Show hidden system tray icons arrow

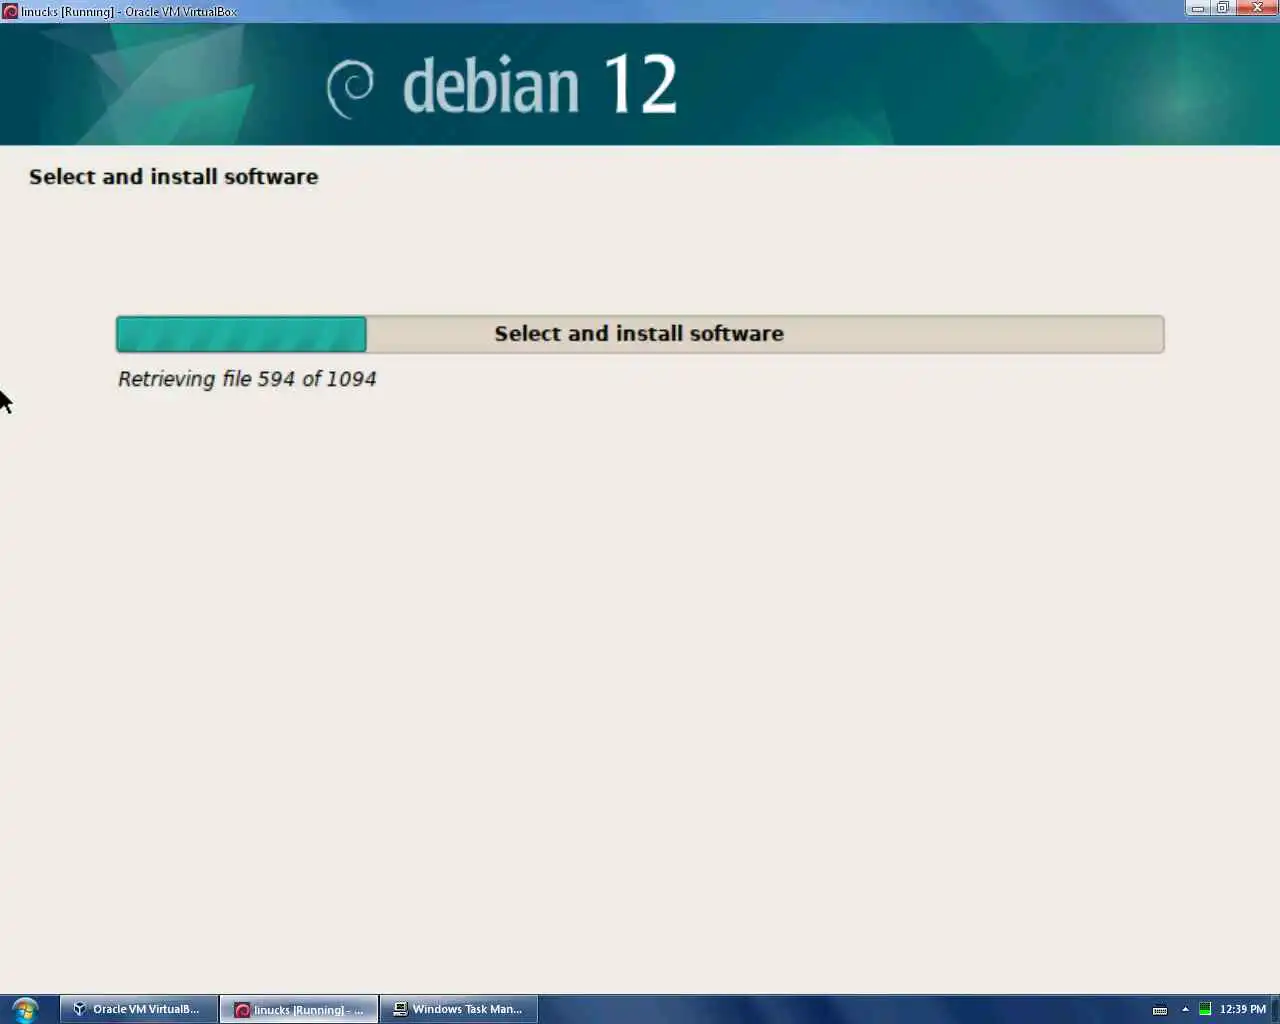[1185, 1009]
